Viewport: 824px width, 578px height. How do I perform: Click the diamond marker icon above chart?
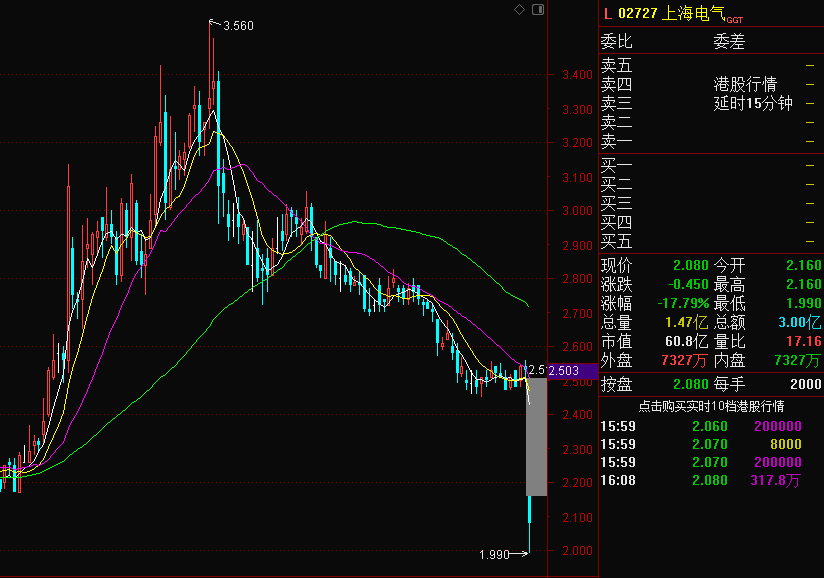tap(519, 10)
